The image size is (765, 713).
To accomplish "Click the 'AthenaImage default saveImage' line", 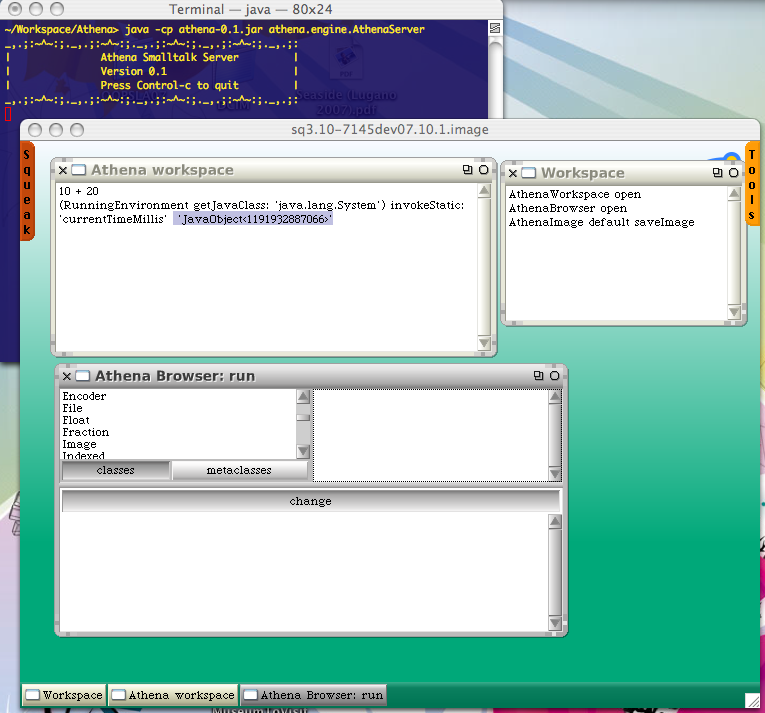I will point(602,223).
